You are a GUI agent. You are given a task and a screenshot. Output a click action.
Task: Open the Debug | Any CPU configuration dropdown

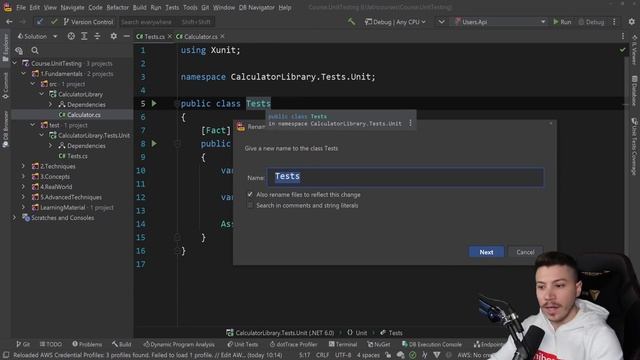(396, 22)
